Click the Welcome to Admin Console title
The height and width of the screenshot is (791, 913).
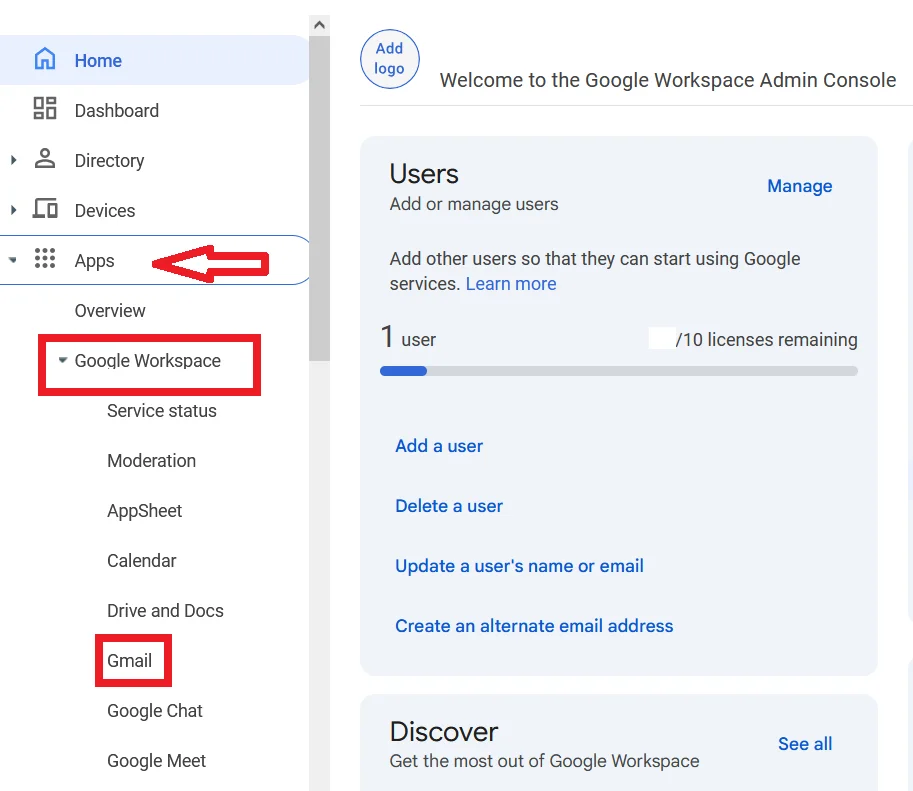tap(668, 80)
